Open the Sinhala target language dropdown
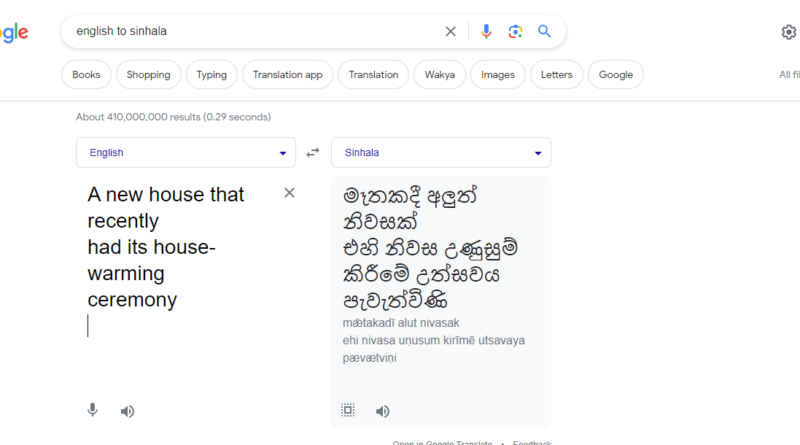 441,153
